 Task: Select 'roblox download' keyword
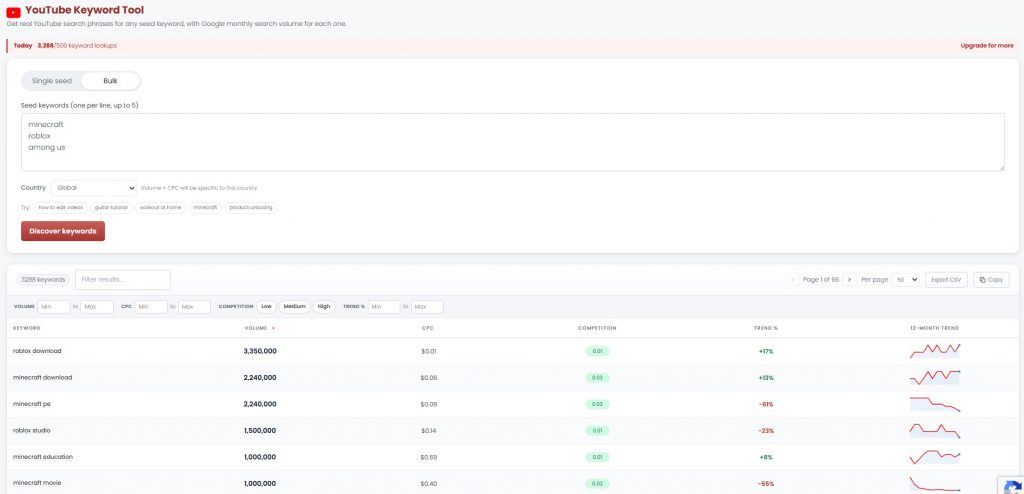[x=37, y=351]
